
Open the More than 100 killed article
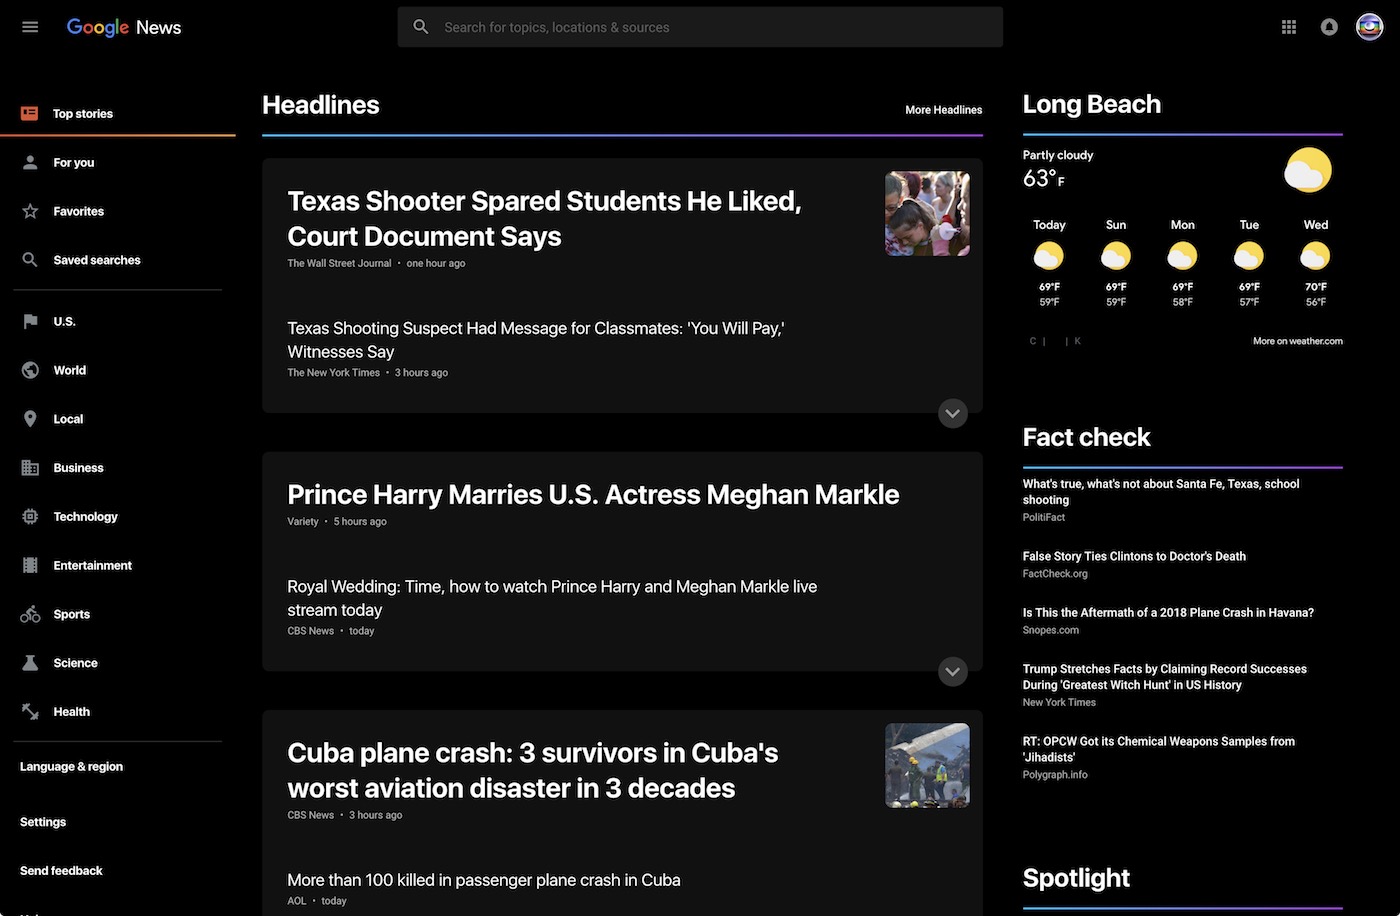coord(483,880)
